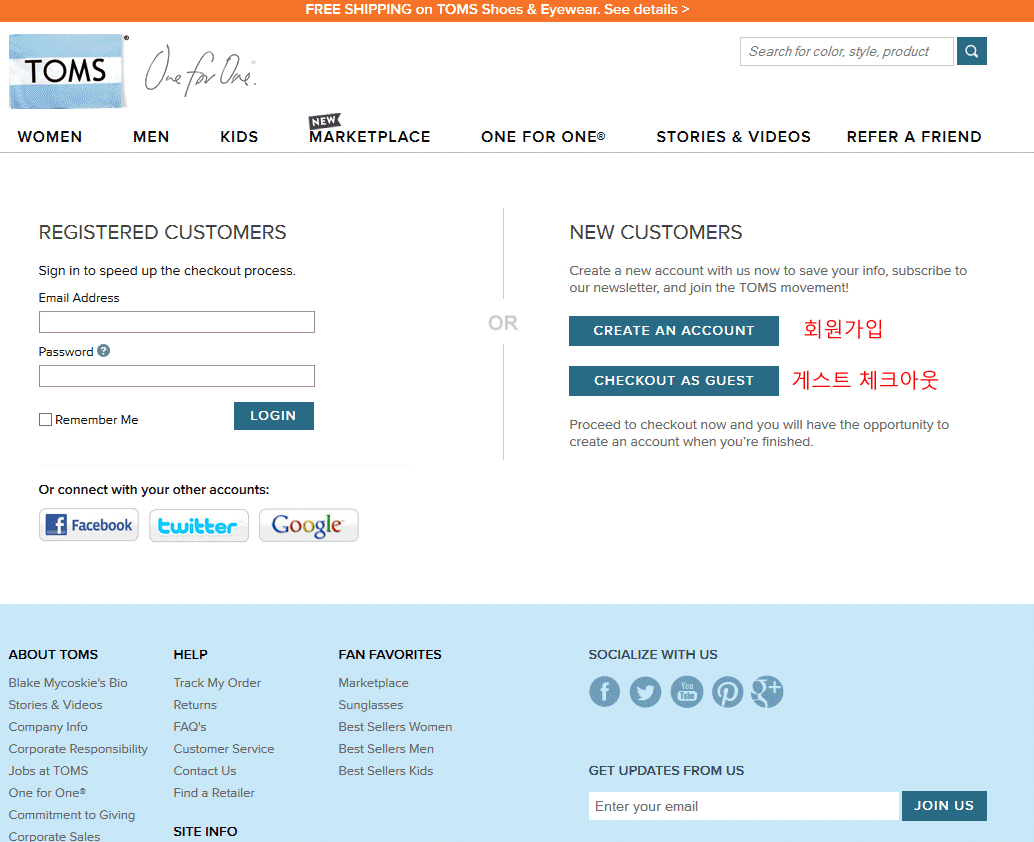Viewport: 1034px width, 842px height.
Task: Open the MARKETPLACE navigation menu
Action: 370,137
